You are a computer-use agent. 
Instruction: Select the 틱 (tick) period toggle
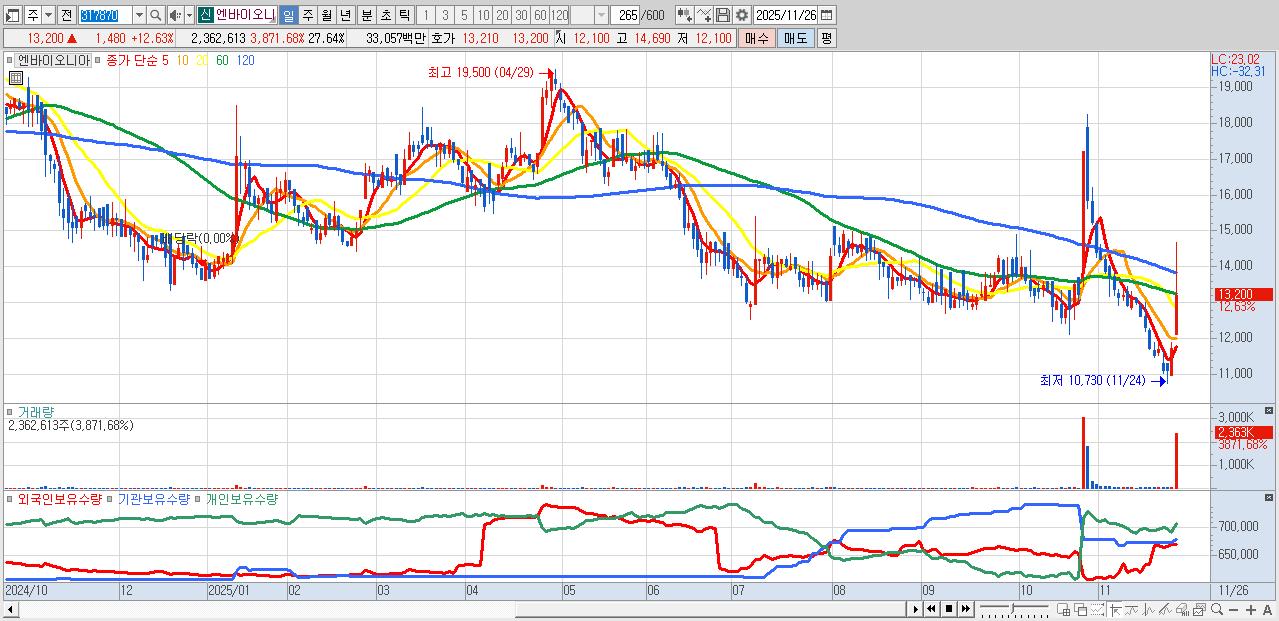404,15
